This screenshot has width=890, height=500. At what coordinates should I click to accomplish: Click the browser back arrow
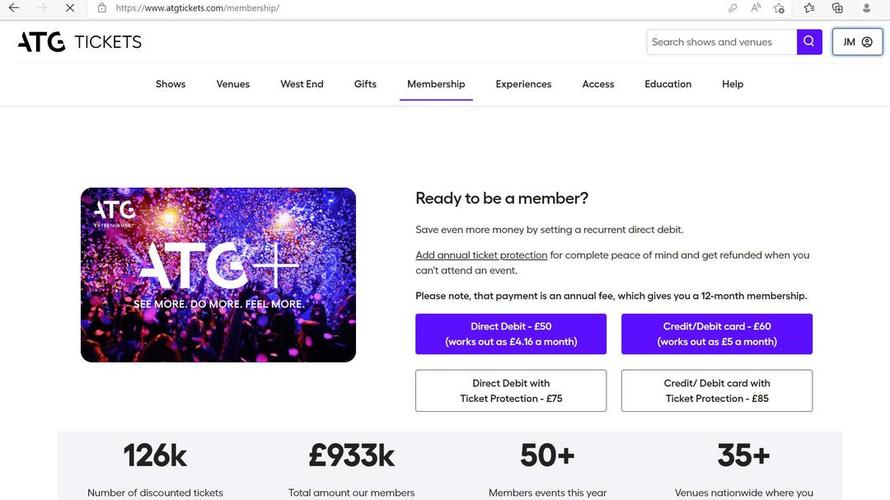(x=14, y=8)
